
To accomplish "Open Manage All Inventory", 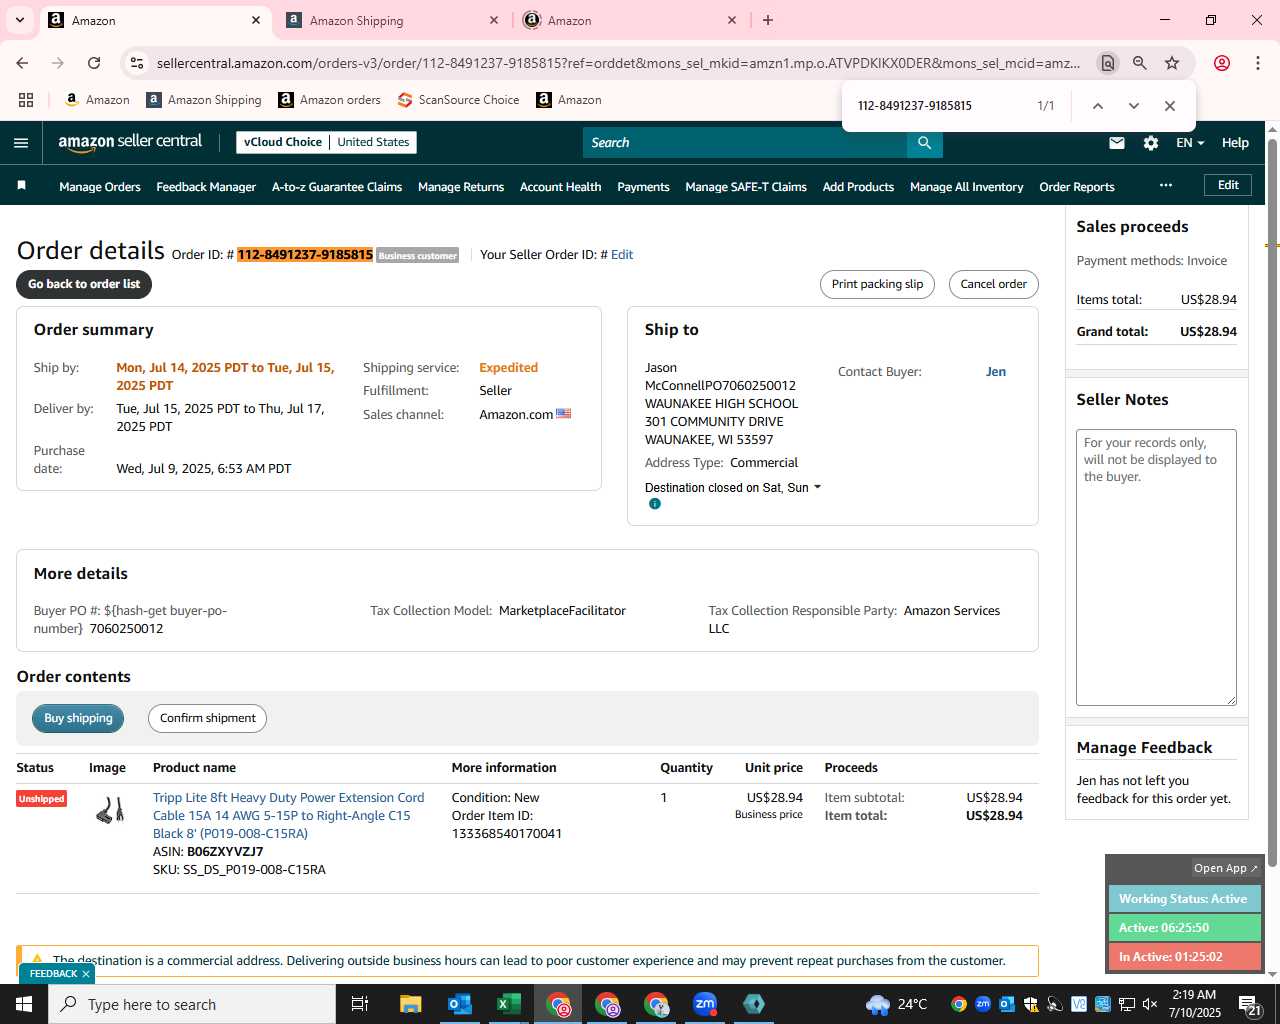I will [x=967, y=187].
